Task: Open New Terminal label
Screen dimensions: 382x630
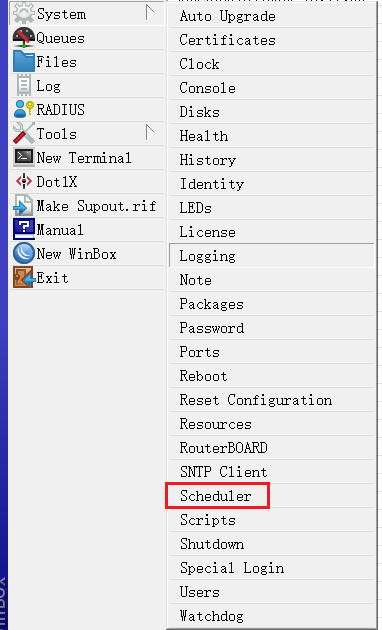Action: [x=84, y=158]
